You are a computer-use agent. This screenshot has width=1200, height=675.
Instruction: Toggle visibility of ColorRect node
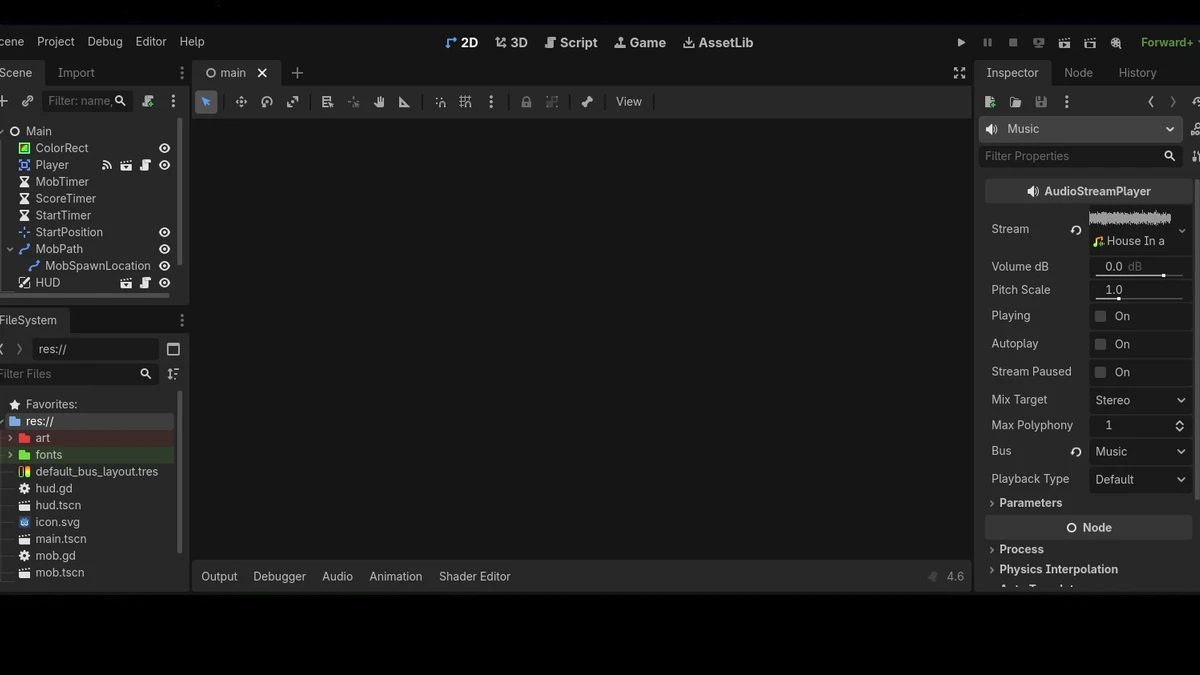[x=164, y=148]
